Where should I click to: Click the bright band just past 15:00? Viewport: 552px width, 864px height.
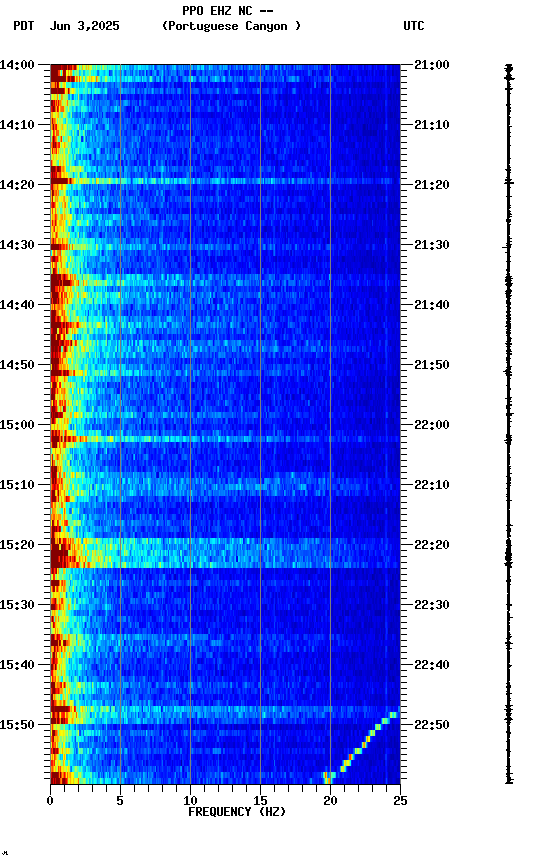225,439
